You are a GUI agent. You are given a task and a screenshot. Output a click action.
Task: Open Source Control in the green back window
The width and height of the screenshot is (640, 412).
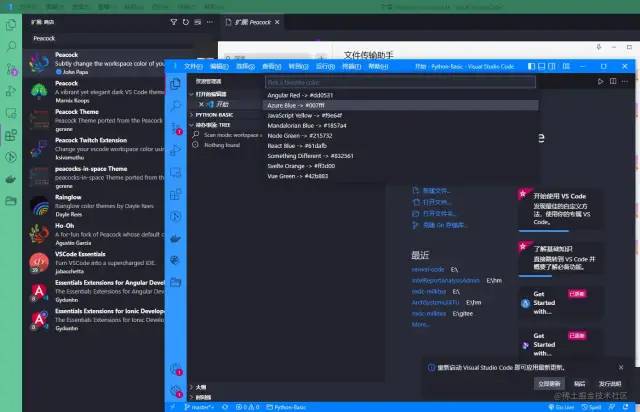tap(11, 69)
